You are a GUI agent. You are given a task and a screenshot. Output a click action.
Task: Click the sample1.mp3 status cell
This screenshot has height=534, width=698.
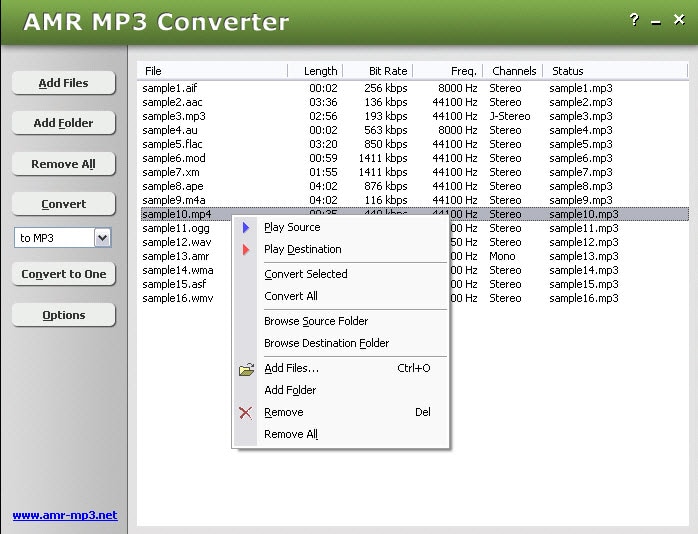coord(580,88)
